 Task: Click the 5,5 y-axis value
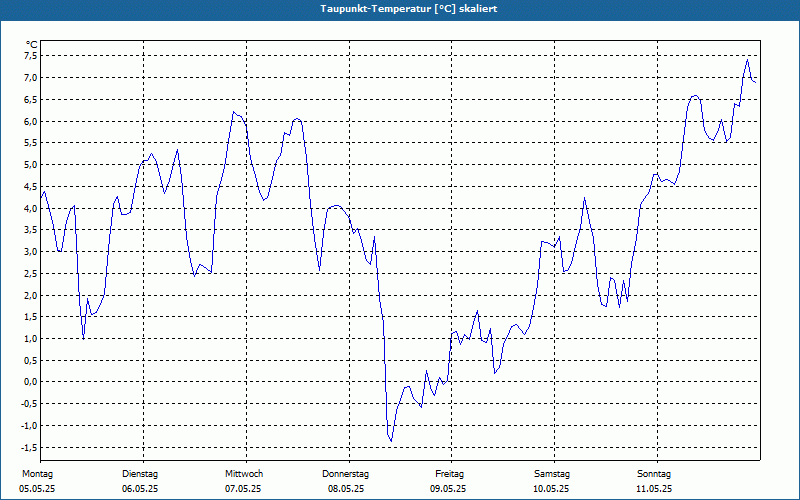31,143
